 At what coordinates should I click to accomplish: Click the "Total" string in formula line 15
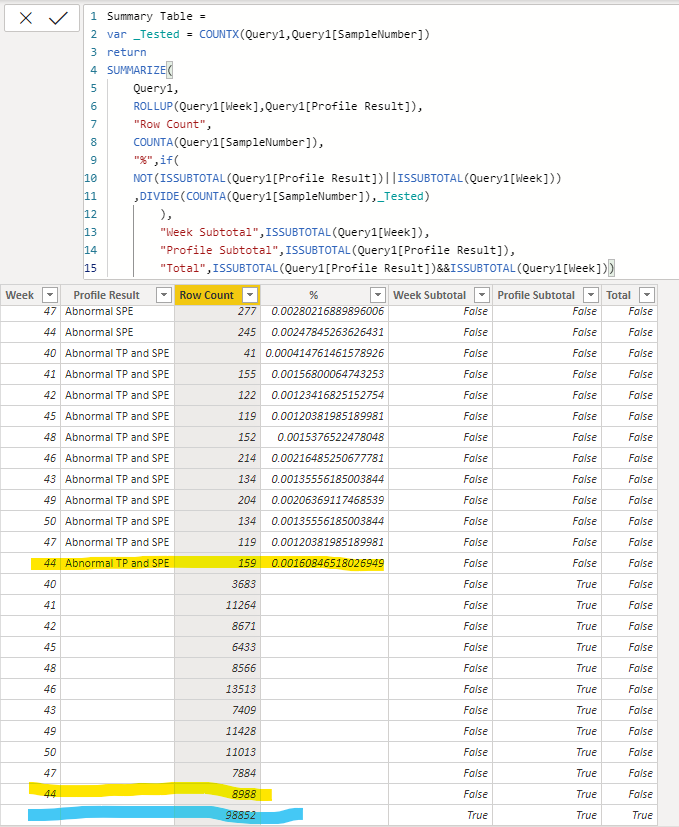(x=183, y=268)
